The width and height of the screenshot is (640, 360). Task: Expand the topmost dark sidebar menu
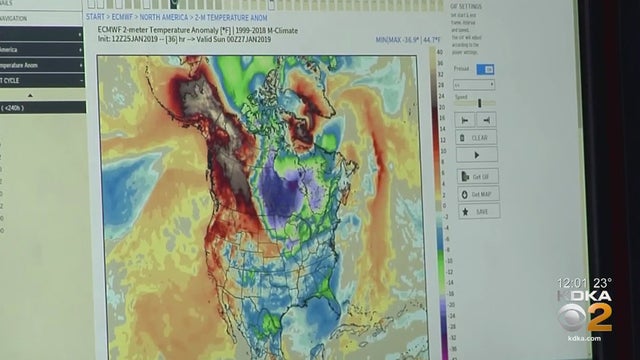click(42, 34)
